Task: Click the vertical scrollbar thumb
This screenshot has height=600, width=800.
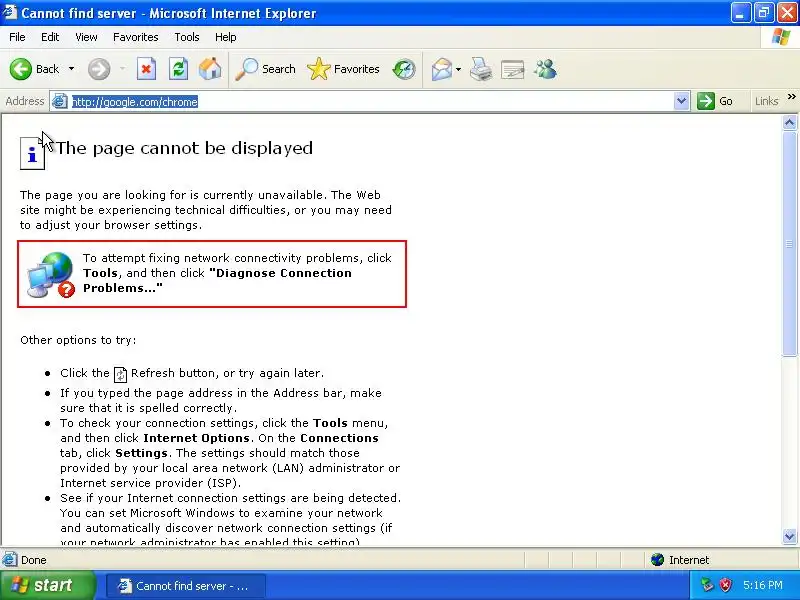Action: pos(789,244)
